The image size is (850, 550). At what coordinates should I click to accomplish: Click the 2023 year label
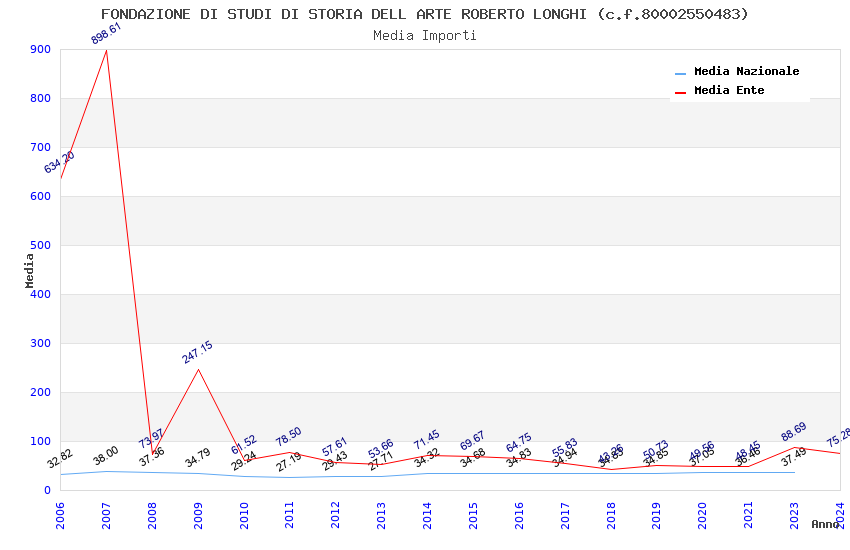[794, 515]
